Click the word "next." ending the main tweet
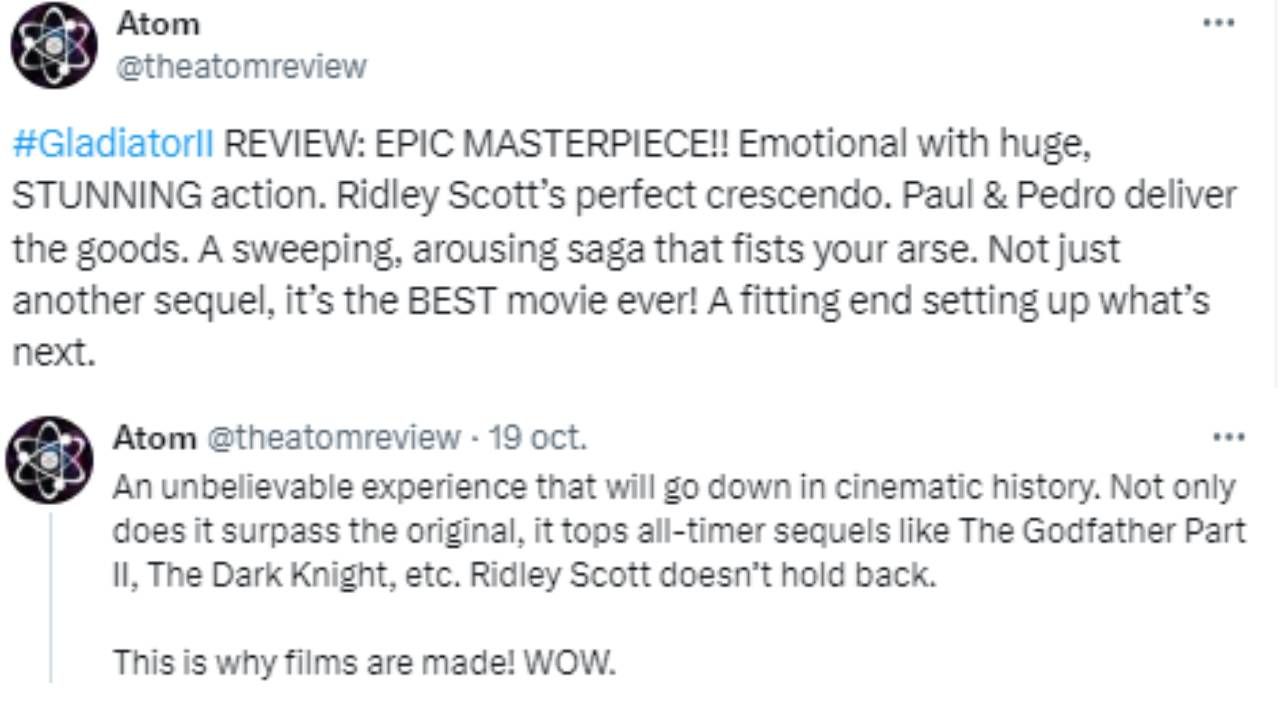Image resolution: width=1280 pixels, height=720 pixels. (x=54, y=353)
